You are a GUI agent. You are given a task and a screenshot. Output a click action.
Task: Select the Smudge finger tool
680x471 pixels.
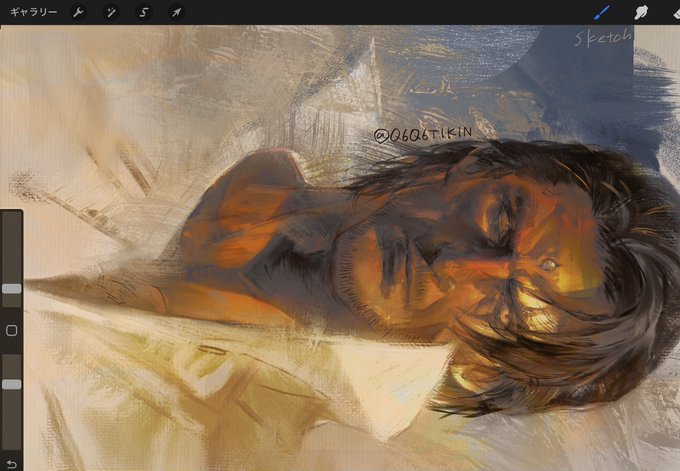point(641,13)
